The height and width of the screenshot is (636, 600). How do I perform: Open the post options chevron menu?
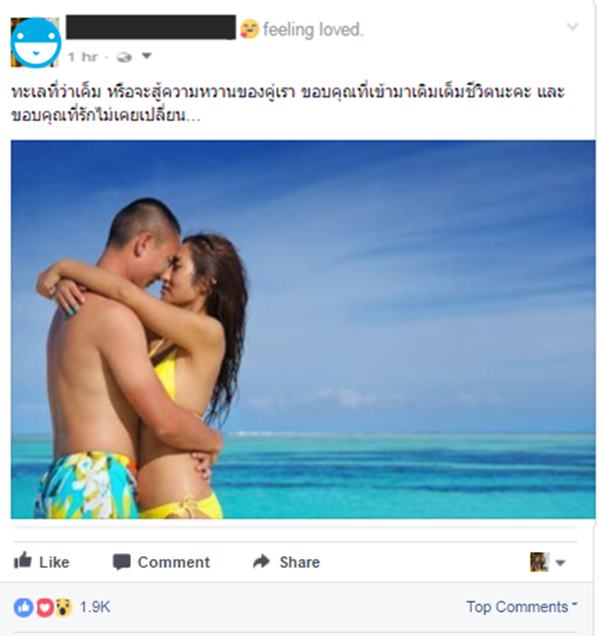tap(572, 27)
